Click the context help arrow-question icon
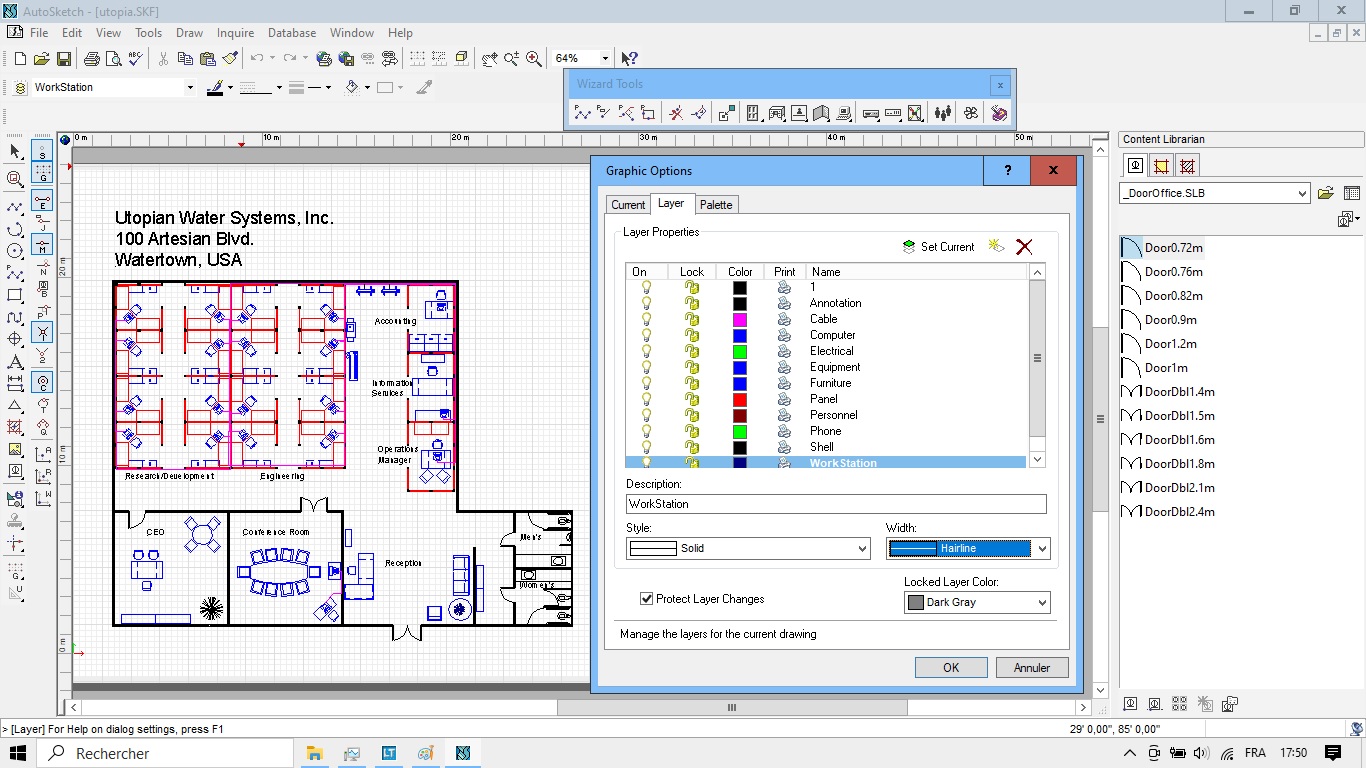Image resolution: width=1366 pixels, height=768 pixels. click(629, 59)
